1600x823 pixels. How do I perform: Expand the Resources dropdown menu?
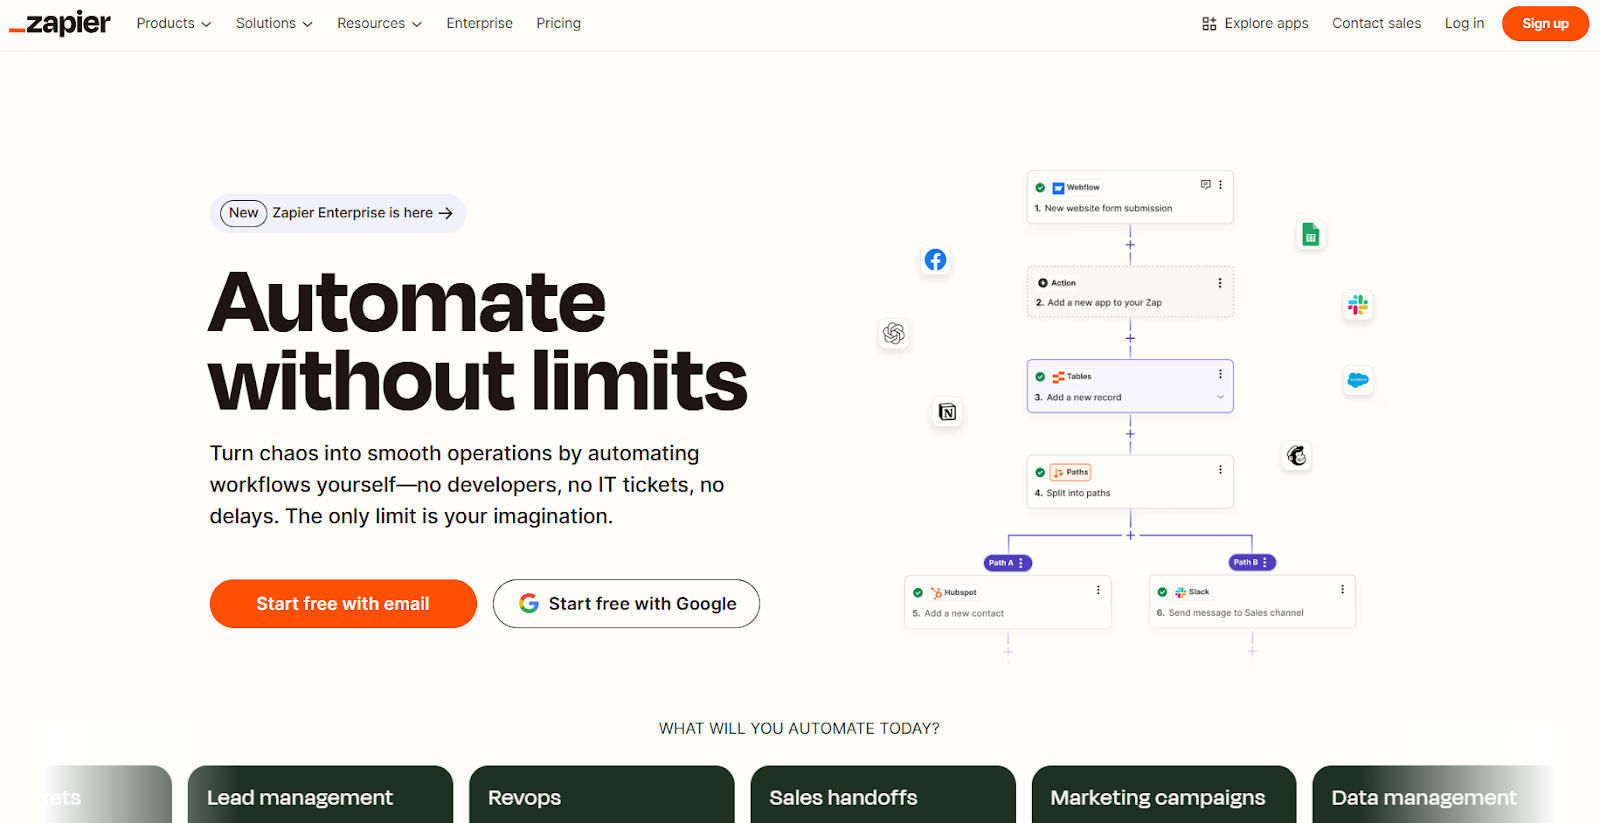coord(379,23)
